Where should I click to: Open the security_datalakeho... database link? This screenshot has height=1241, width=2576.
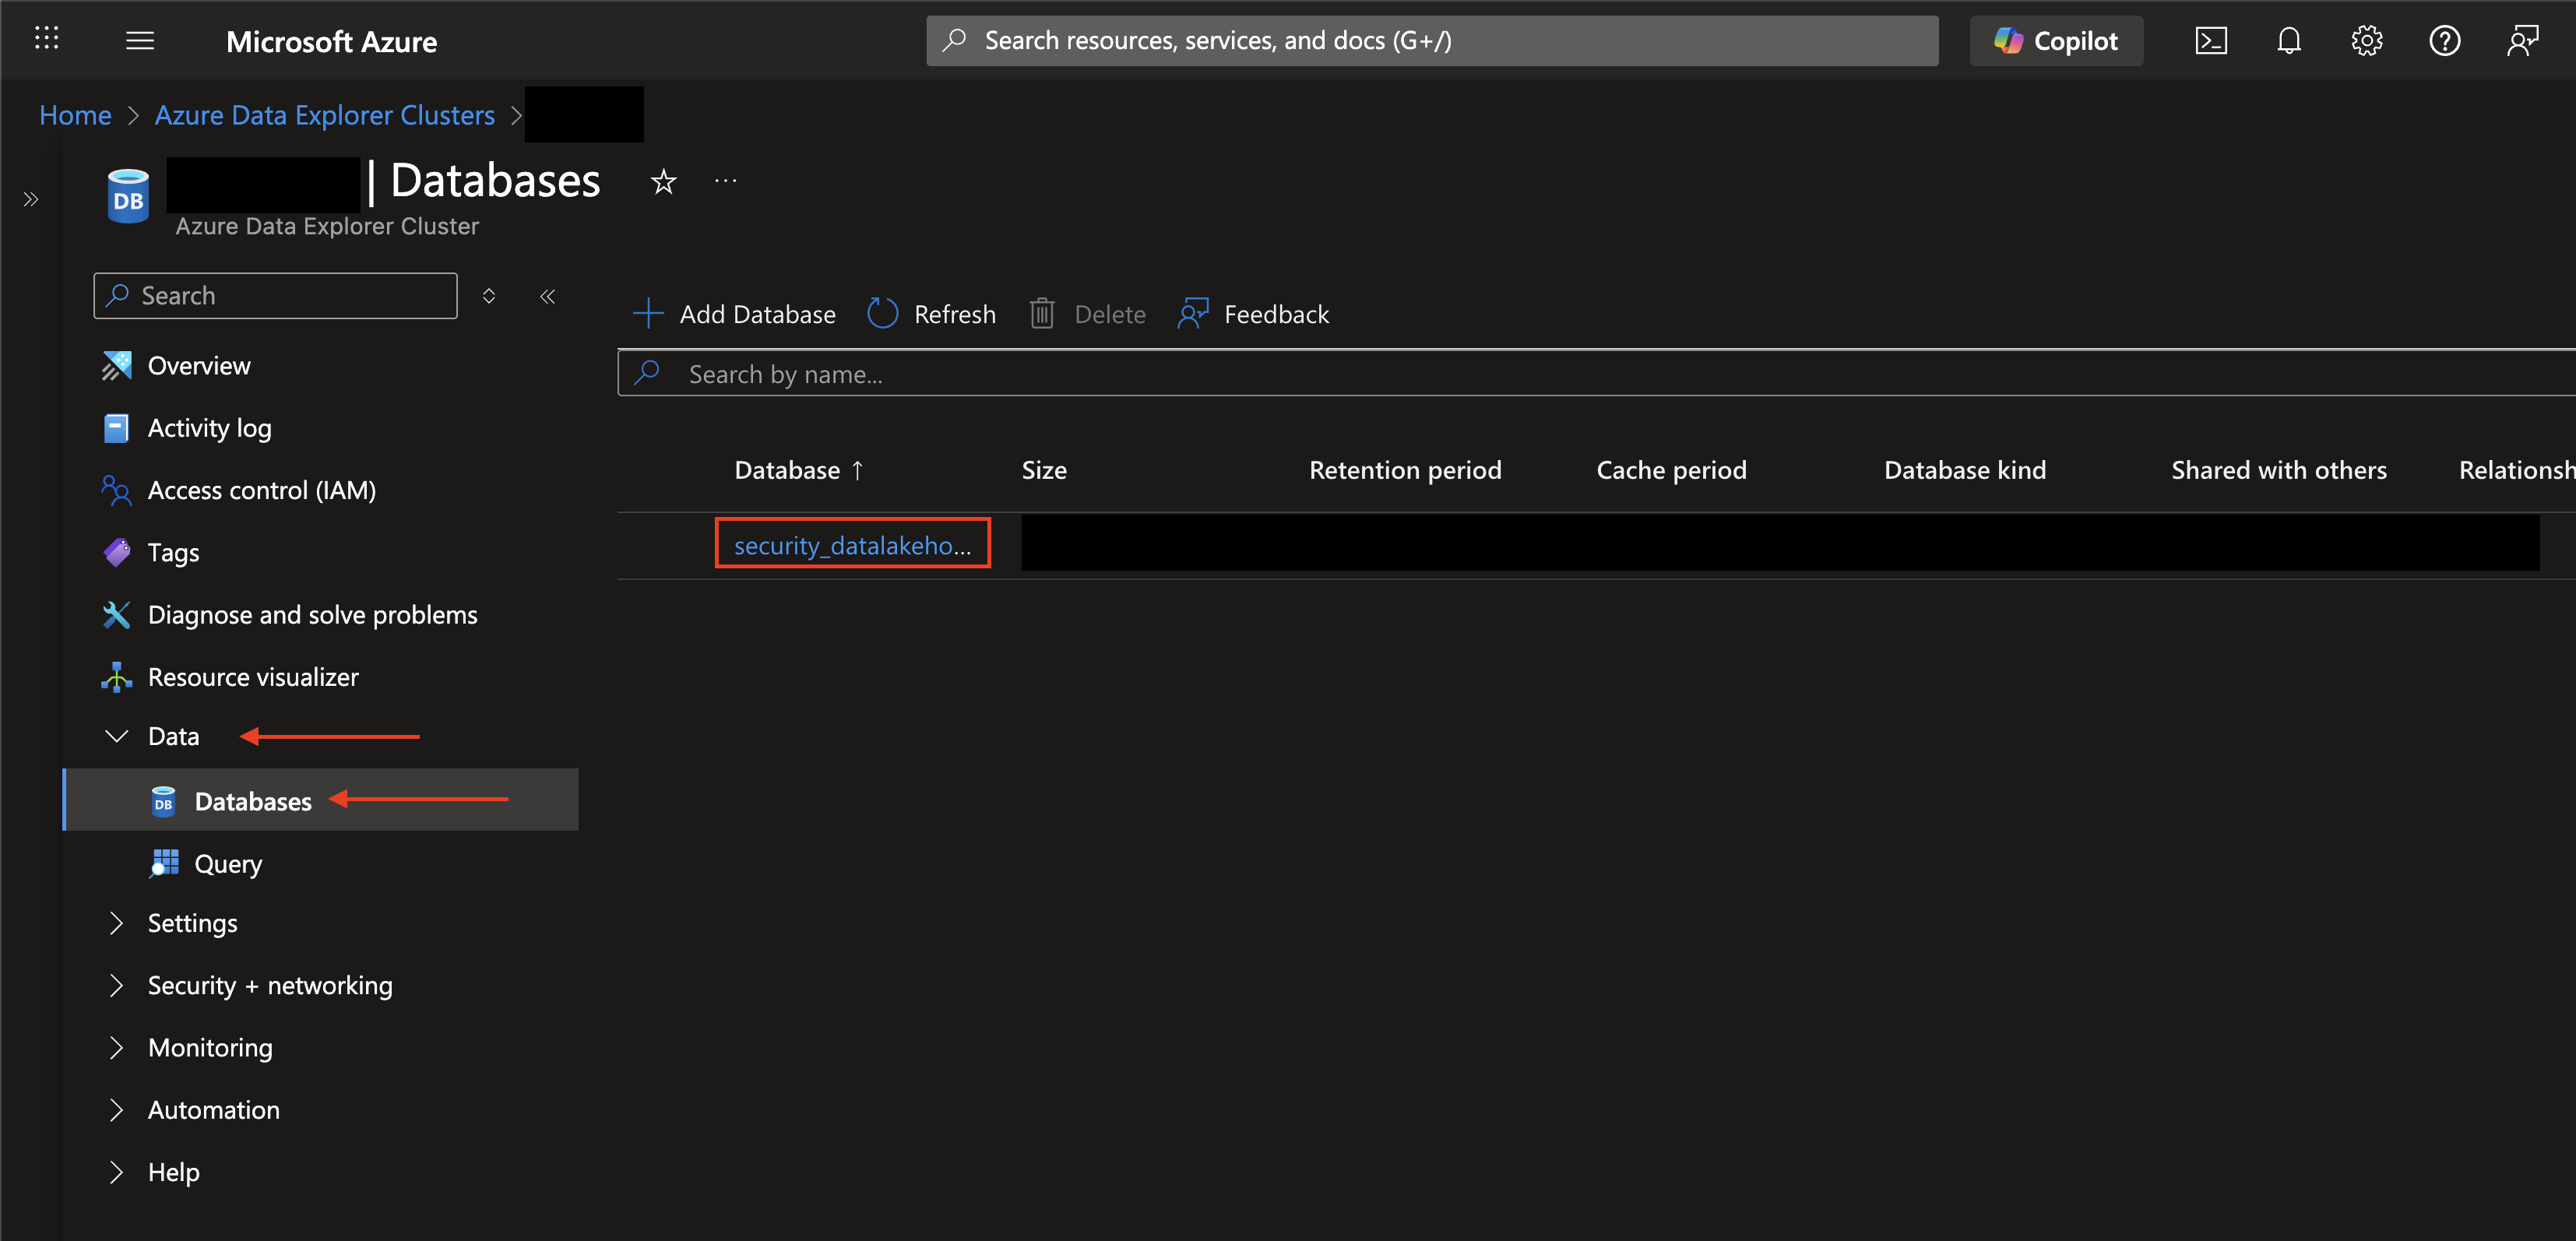pos(852,545)
